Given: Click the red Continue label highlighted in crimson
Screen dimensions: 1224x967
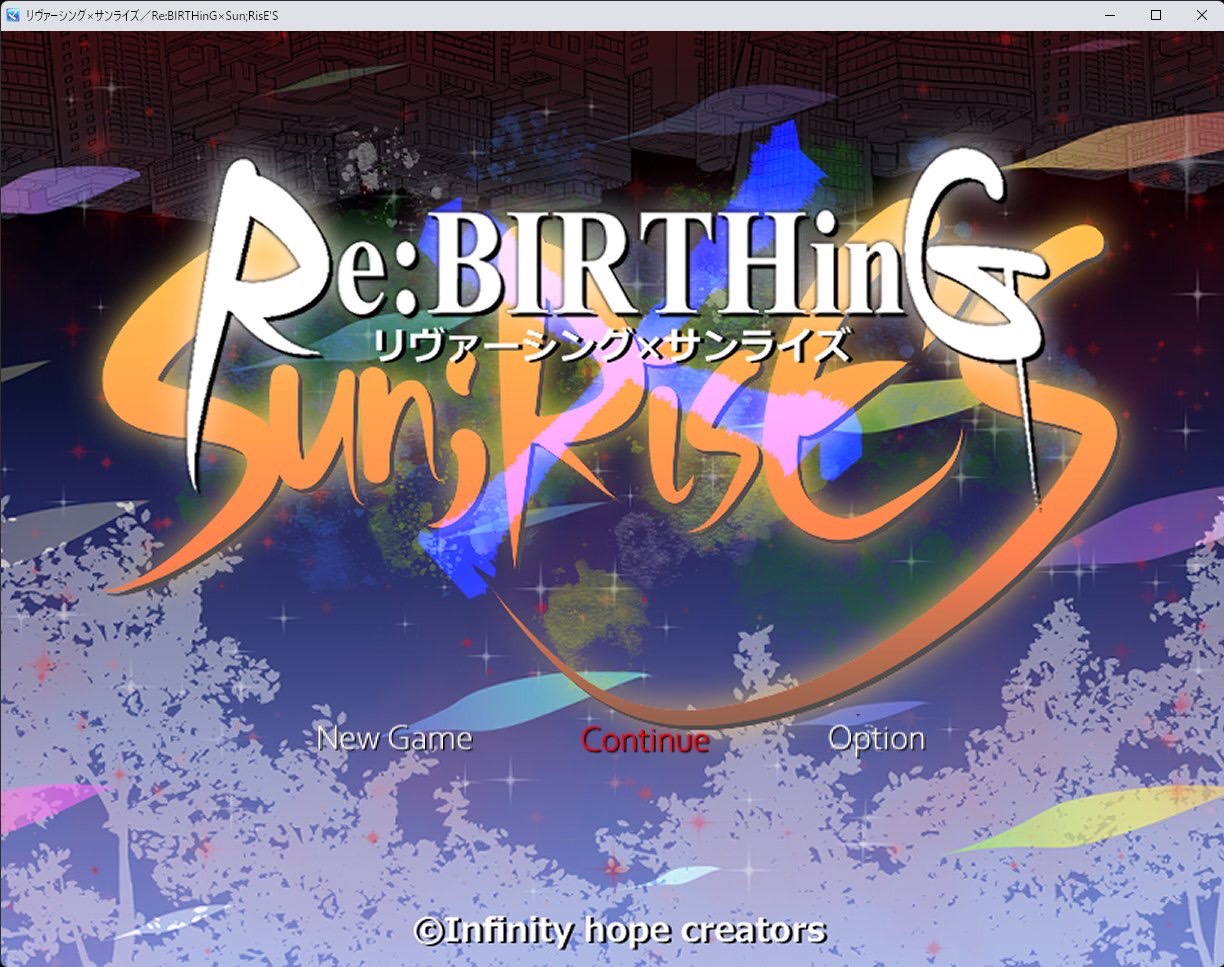Looking at the screenshot, I should point(644,740).
